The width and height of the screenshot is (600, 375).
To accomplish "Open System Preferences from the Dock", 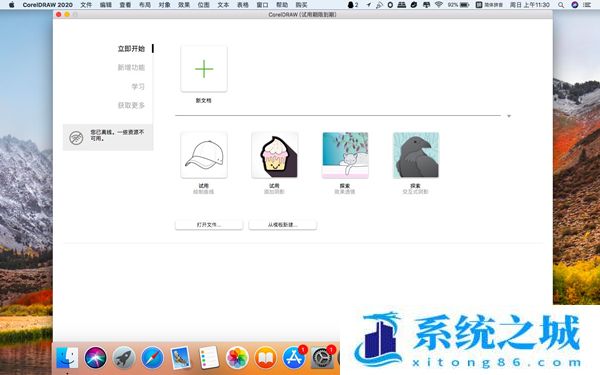I will click(322, 358).
